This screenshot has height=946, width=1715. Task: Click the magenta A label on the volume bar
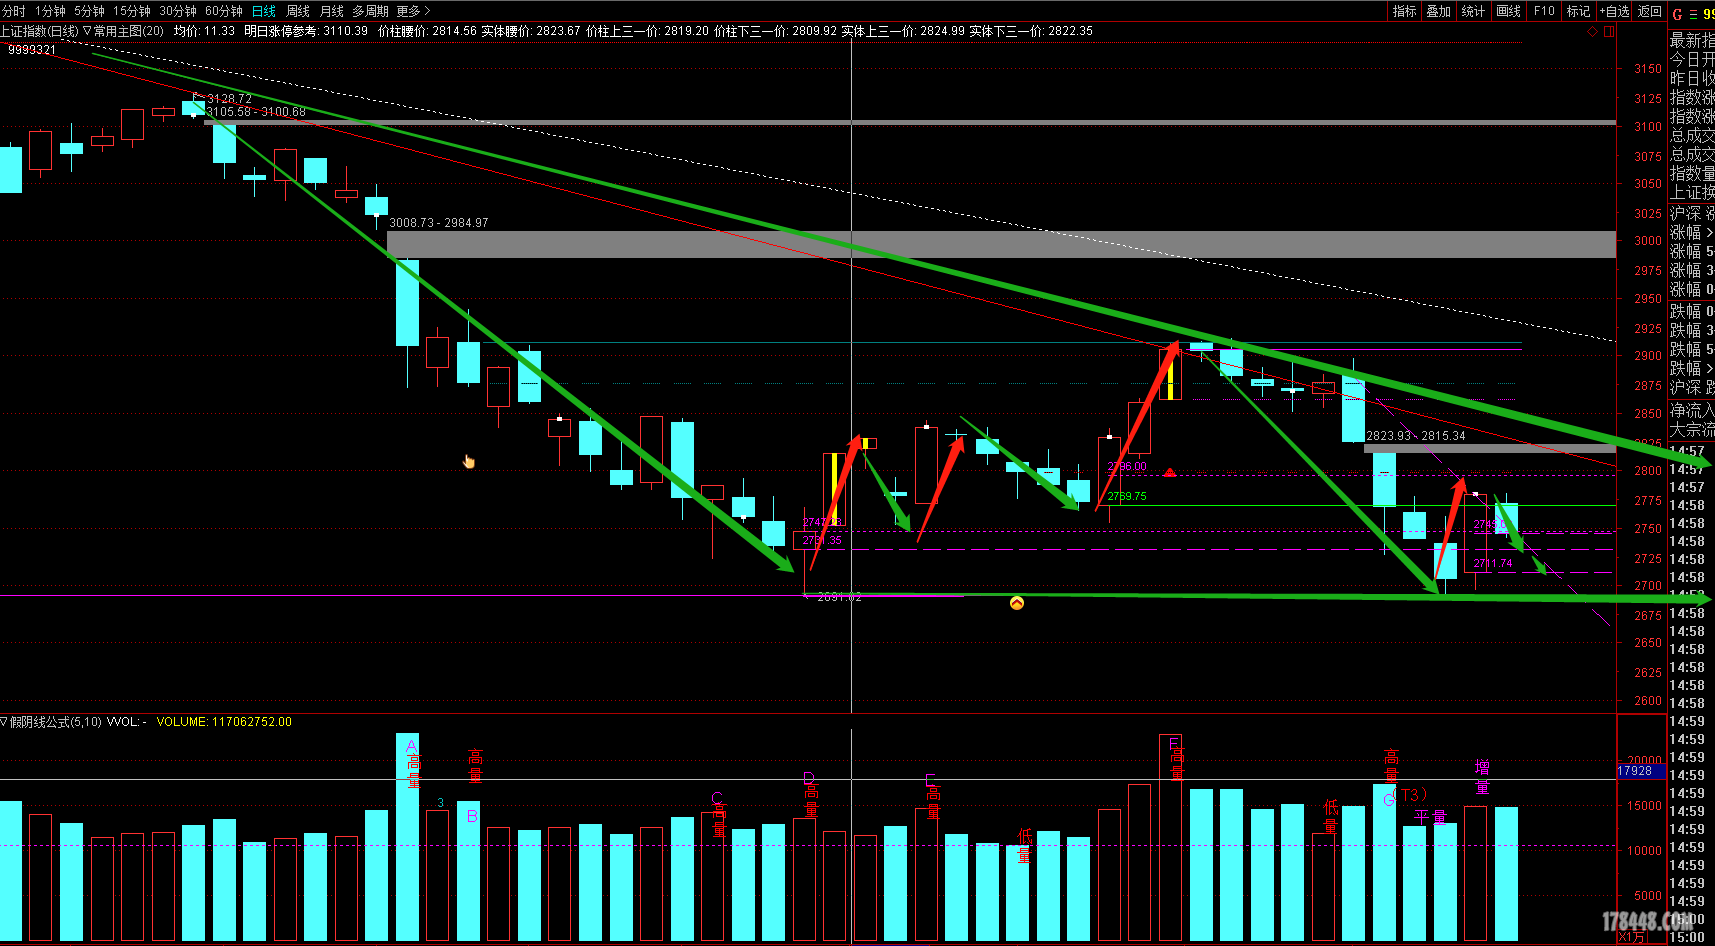411,747
